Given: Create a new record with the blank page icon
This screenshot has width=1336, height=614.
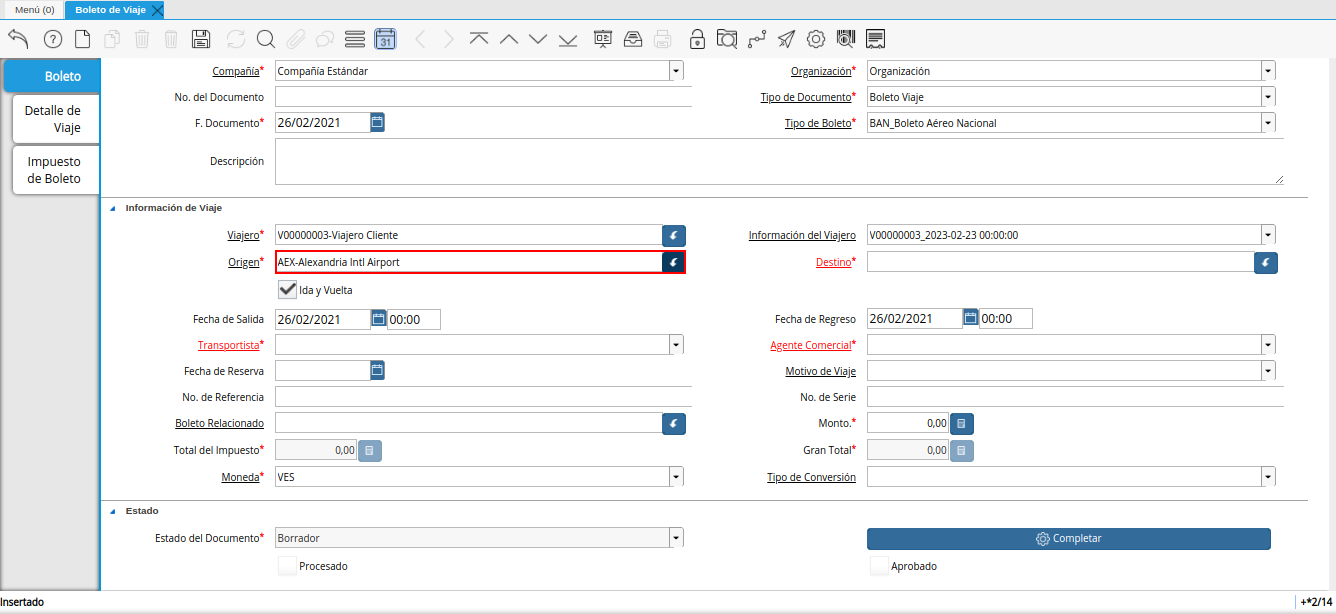Looking at the screenshot, I should tap(83, 39).
